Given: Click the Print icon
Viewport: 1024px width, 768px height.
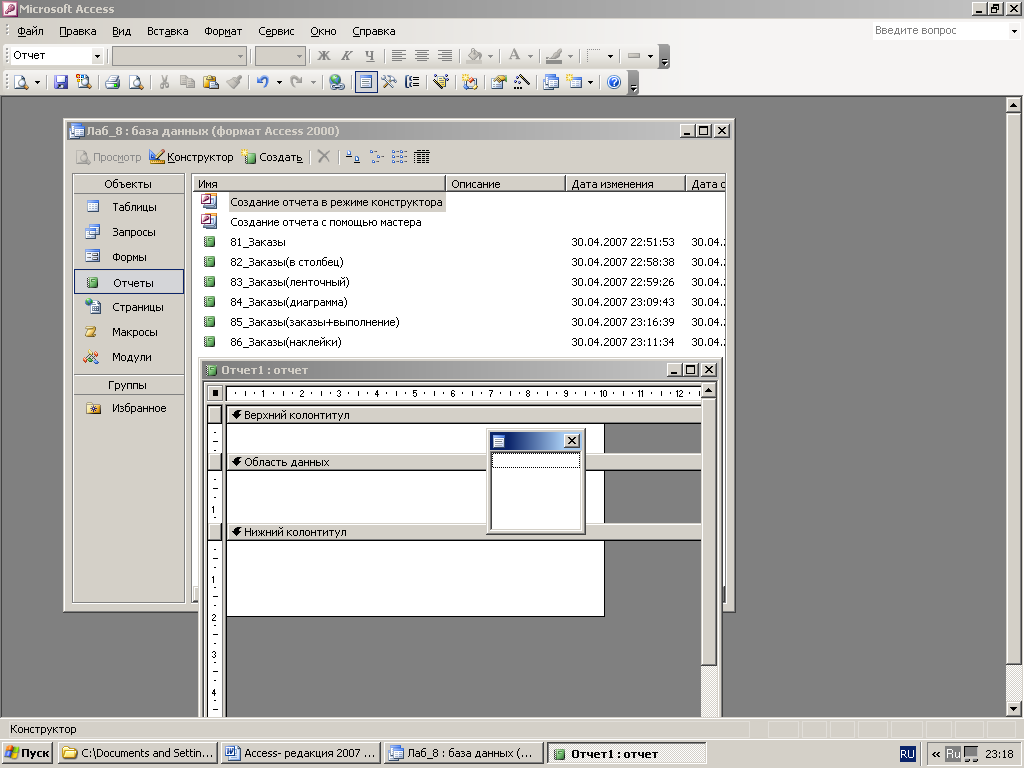Looking at the screenshot, I should 112,82.
